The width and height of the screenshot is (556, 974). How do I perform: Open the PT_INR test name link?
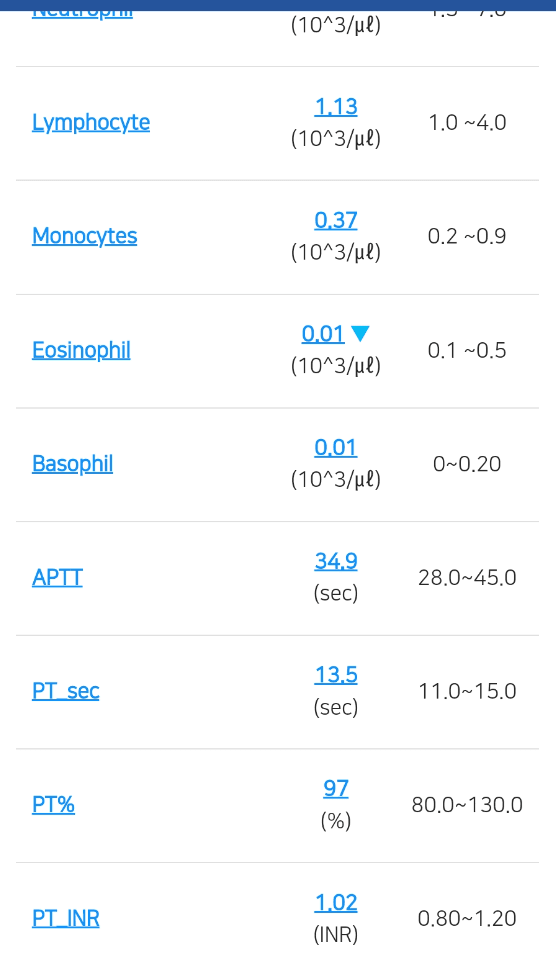pos(66,919)
